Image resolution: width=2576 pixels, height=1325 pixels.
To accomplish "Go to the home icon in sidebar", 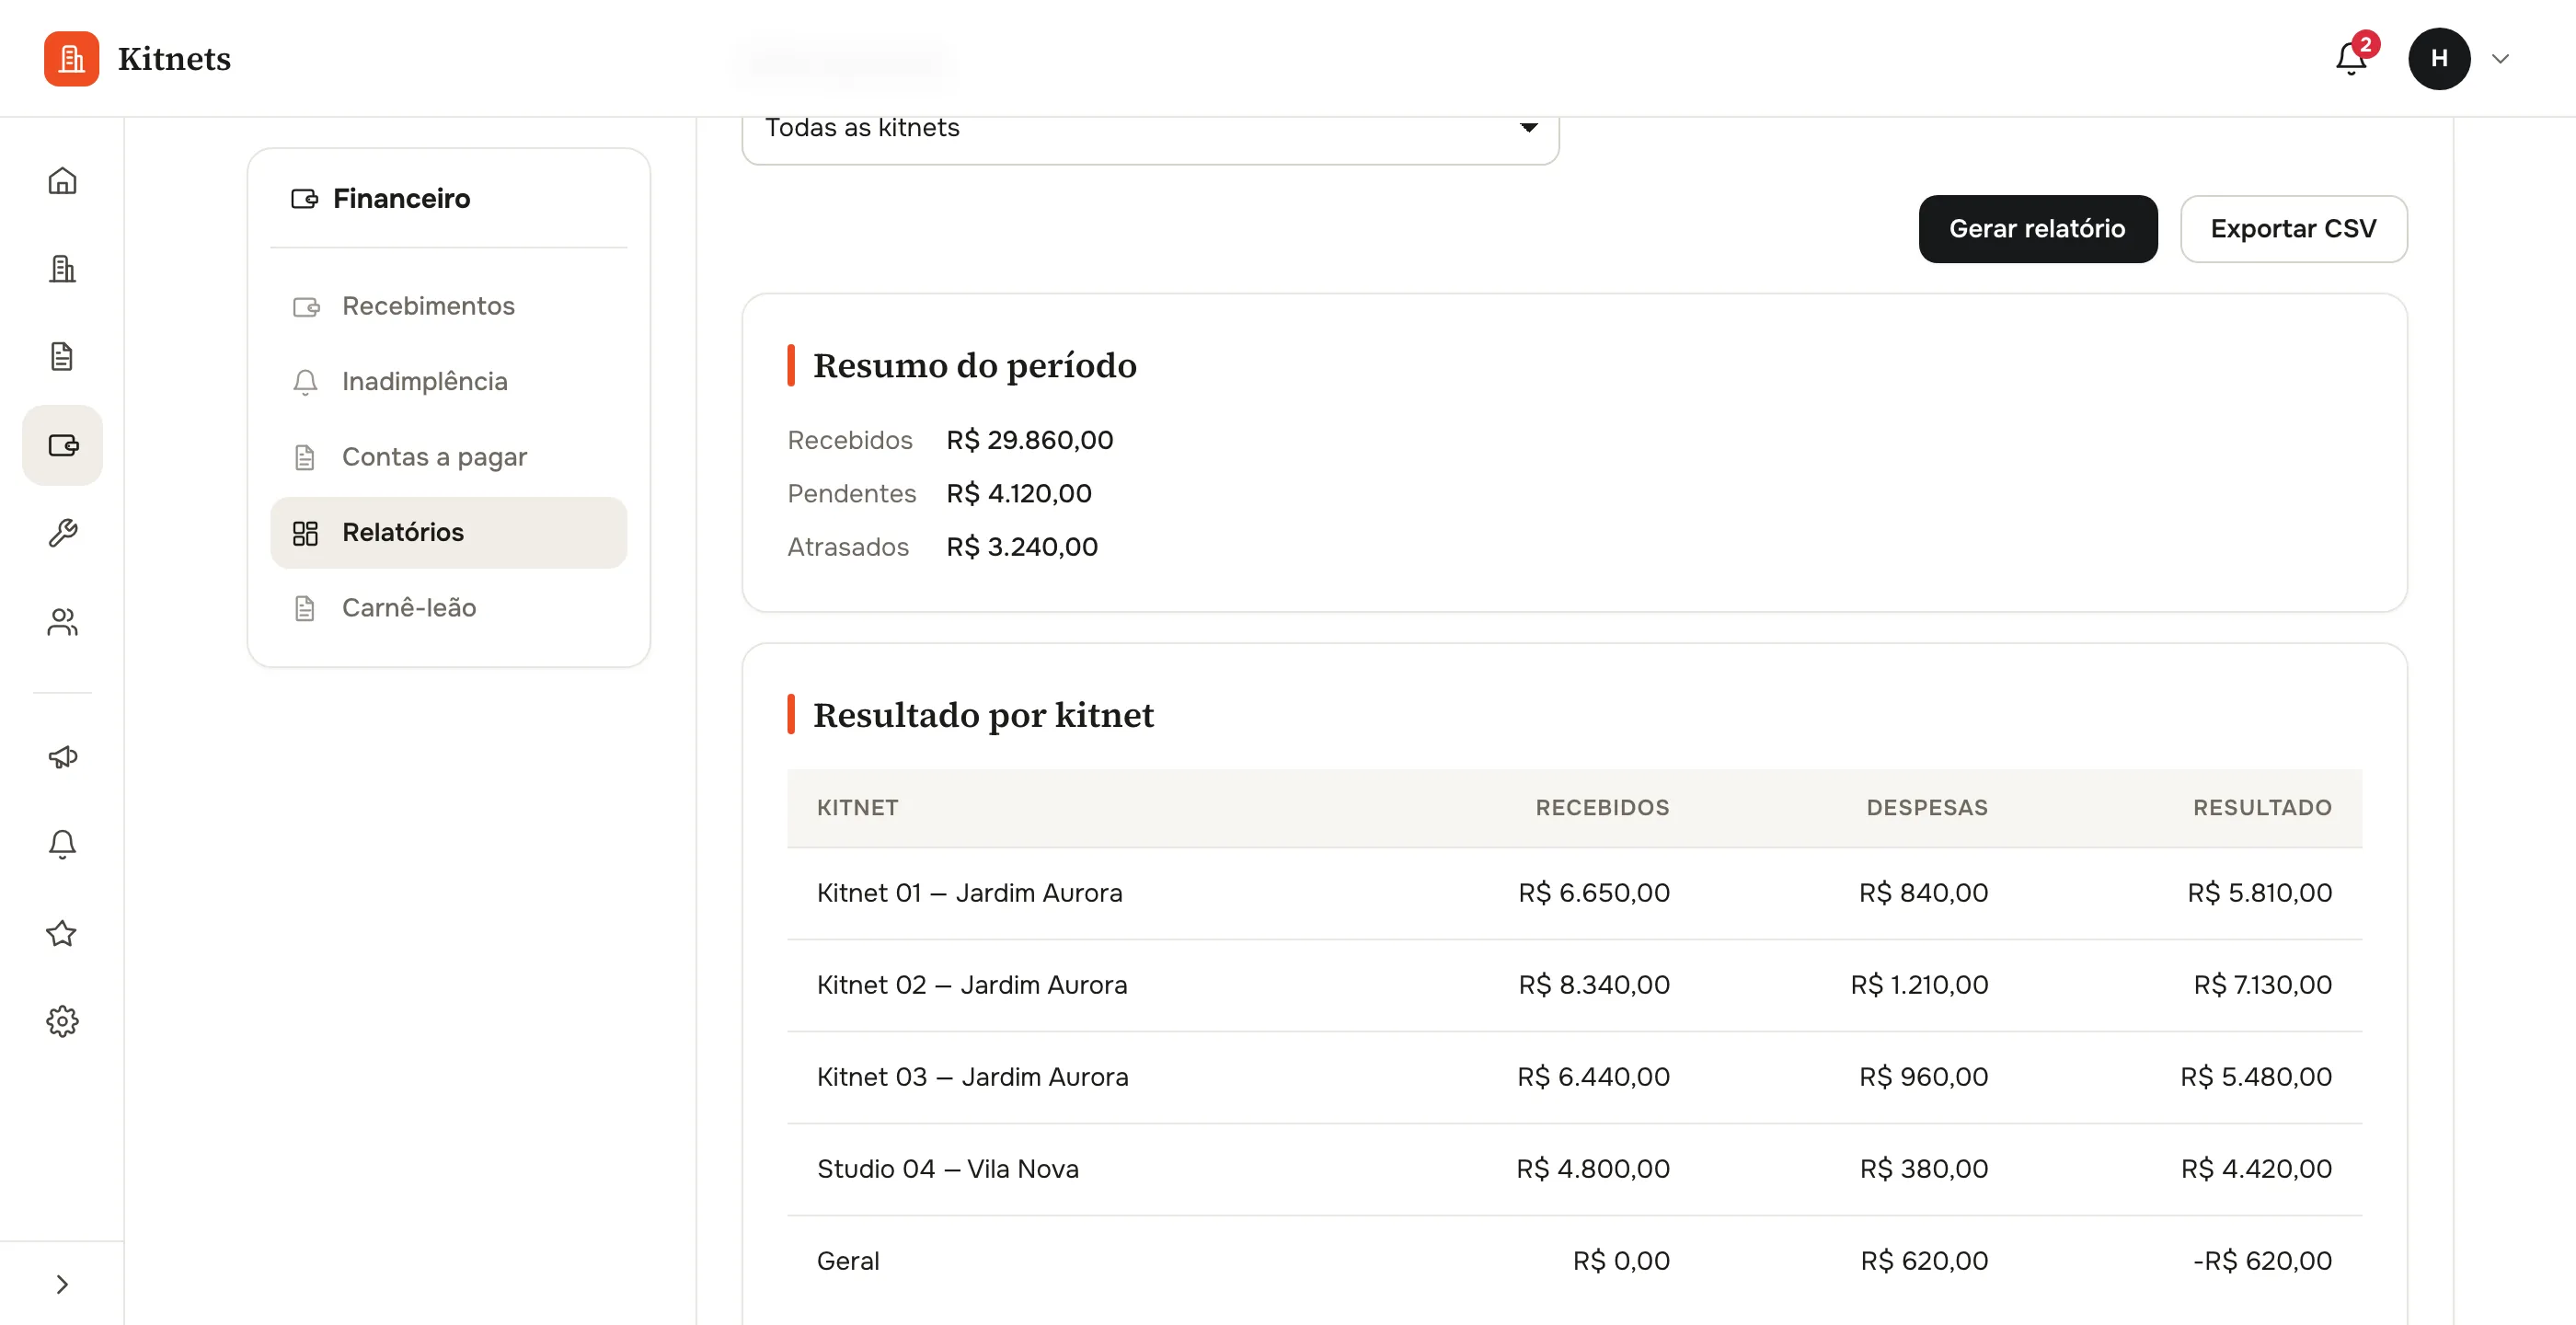I will (62, 180).
